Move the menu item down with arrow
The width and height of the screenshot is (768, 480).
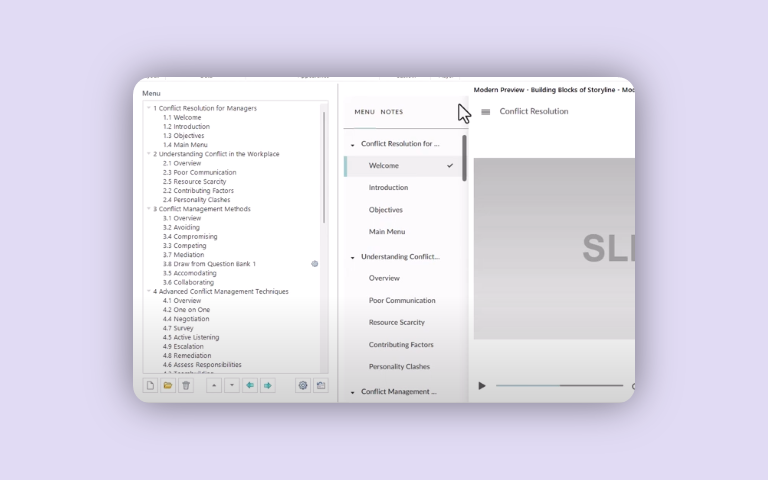point(232,385)
